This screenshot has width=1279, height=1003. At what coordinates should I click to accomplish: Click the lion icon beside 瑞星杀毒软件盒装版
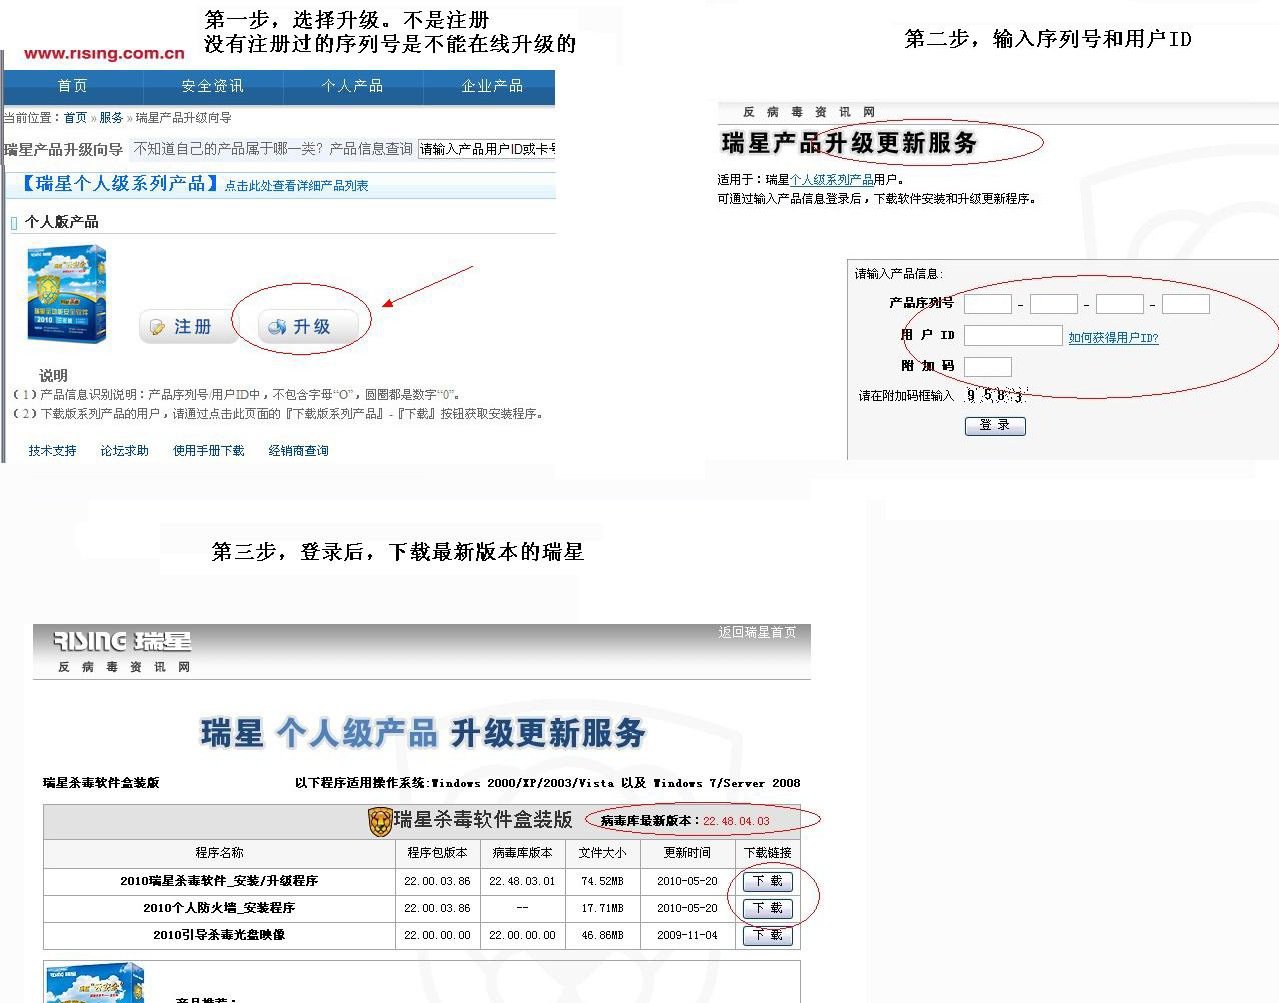click(381, 822)
